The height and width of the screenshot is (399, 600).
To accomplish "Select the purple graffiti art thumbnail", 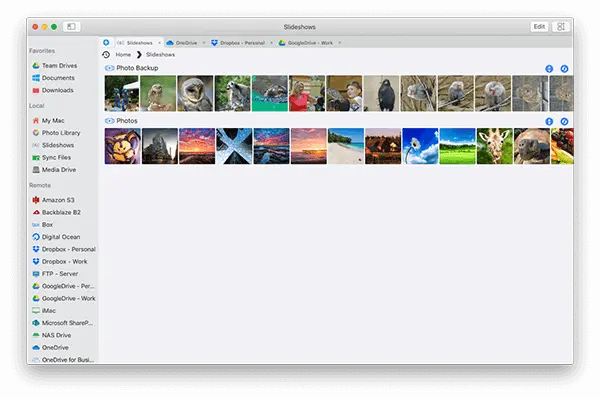I will coord(122,146).
